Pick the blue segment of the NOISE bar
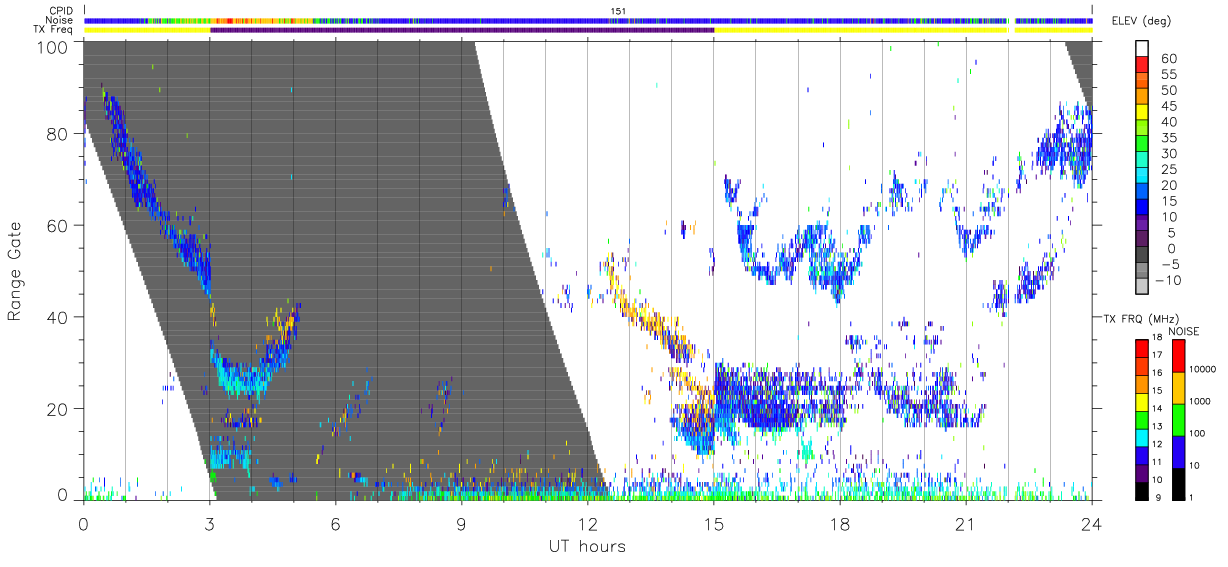1228x567 pixels. [x=1177, y=451]
